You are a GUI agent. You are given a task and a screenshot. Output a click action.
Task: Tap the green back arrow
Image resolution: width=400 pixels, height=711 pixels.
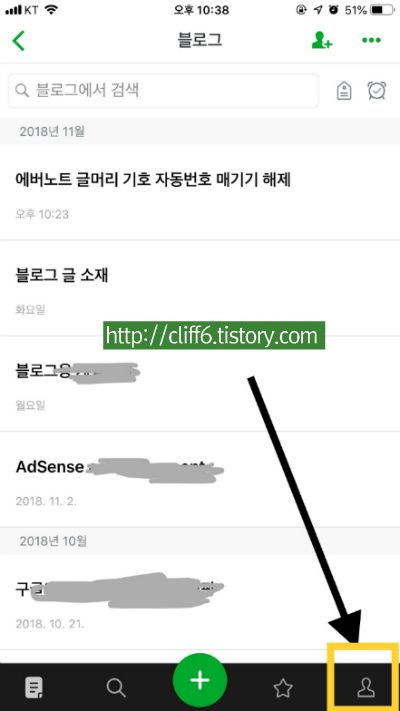pyautogui.click(x=19, y=40)
